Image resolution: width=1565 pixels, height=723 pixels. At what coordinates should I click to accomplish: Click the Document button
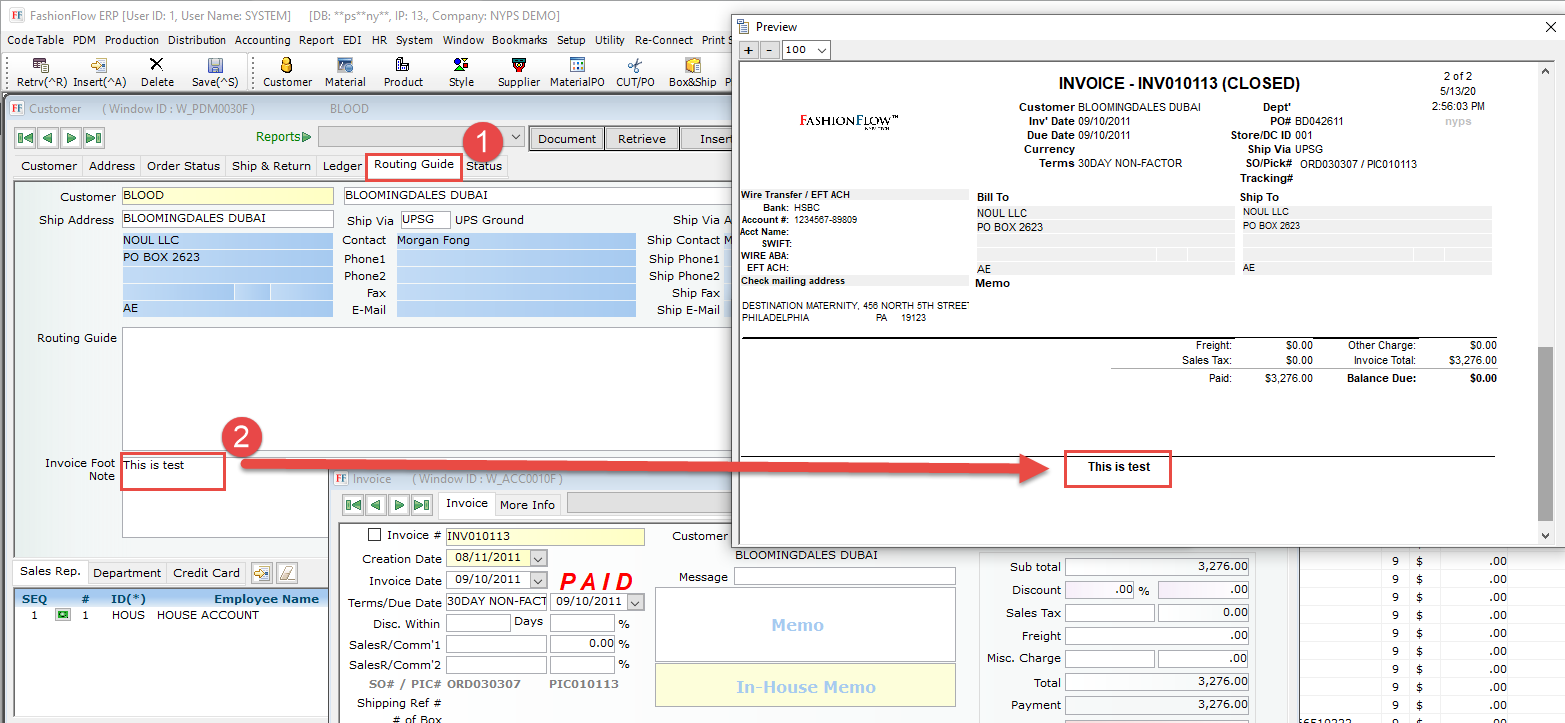[x=567, y=139]
